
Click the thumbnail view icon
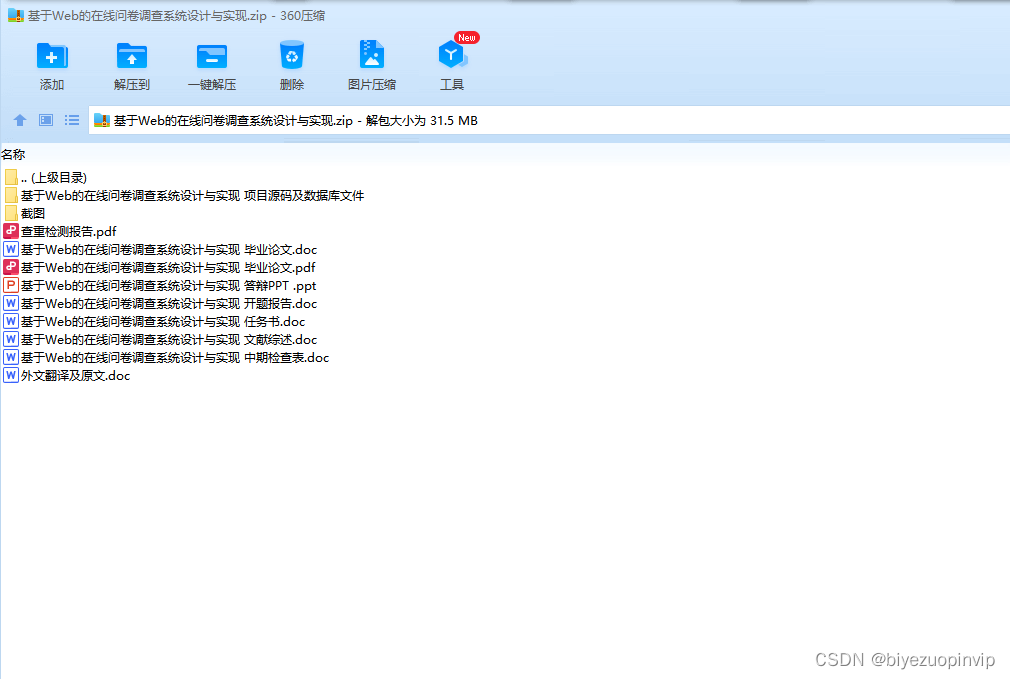point(45,119)
